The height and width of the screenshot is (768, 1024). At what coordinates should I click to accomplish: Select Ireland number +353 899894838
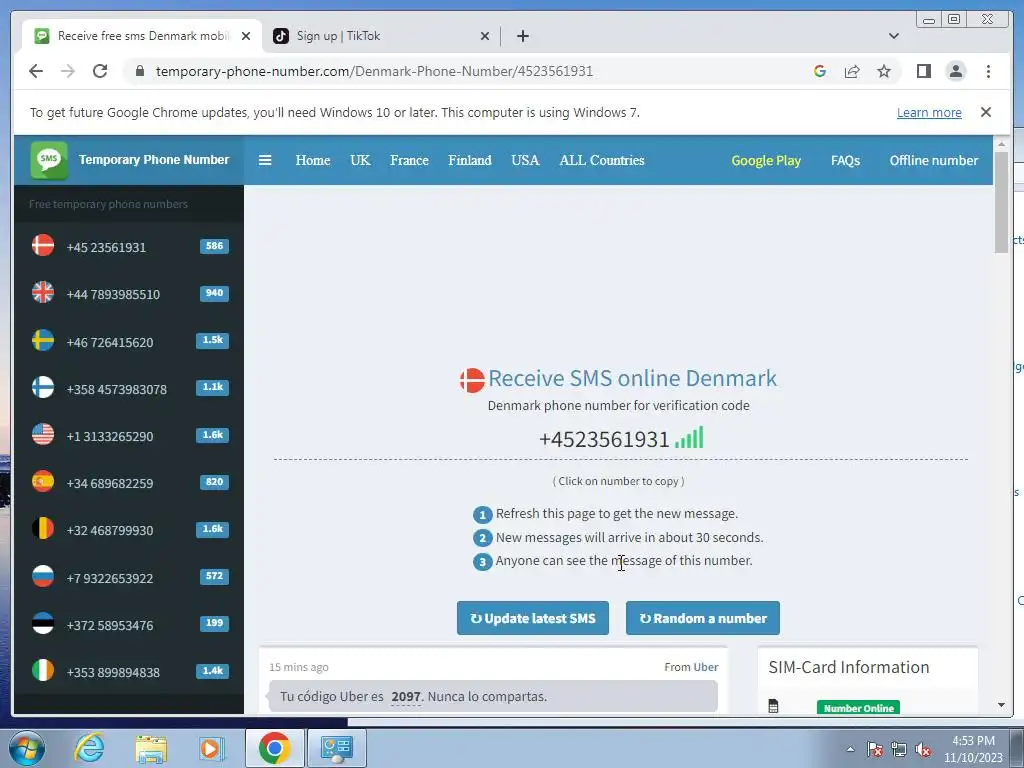129,671
